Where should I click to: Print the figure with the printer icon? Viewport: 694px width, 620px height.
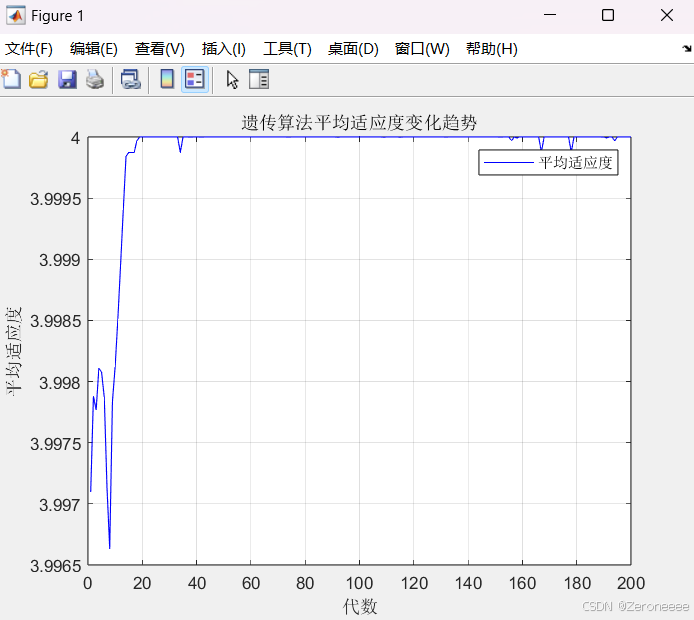[95, 80]
